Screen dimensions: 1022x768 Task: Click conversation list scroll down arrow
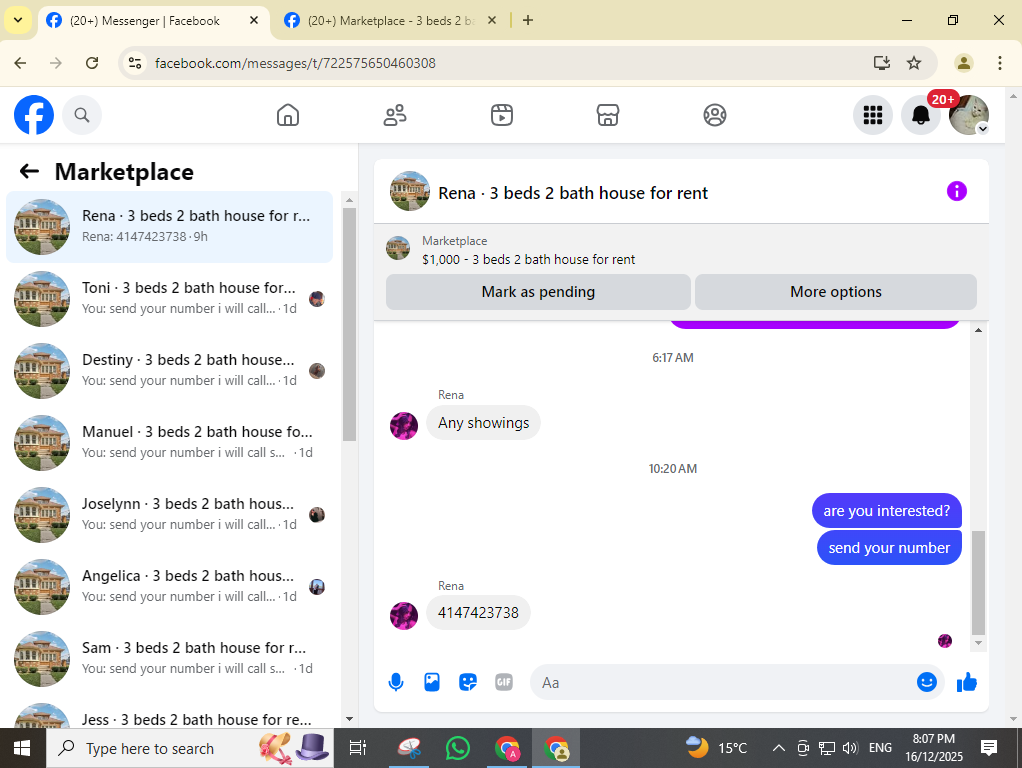(x=349, y=719)
